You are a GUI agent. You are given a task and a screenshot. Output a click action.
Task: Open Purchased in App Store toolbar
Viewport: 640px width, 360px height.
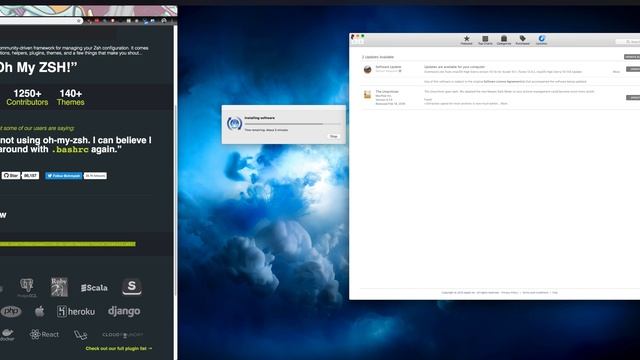(x=522, y=40)
